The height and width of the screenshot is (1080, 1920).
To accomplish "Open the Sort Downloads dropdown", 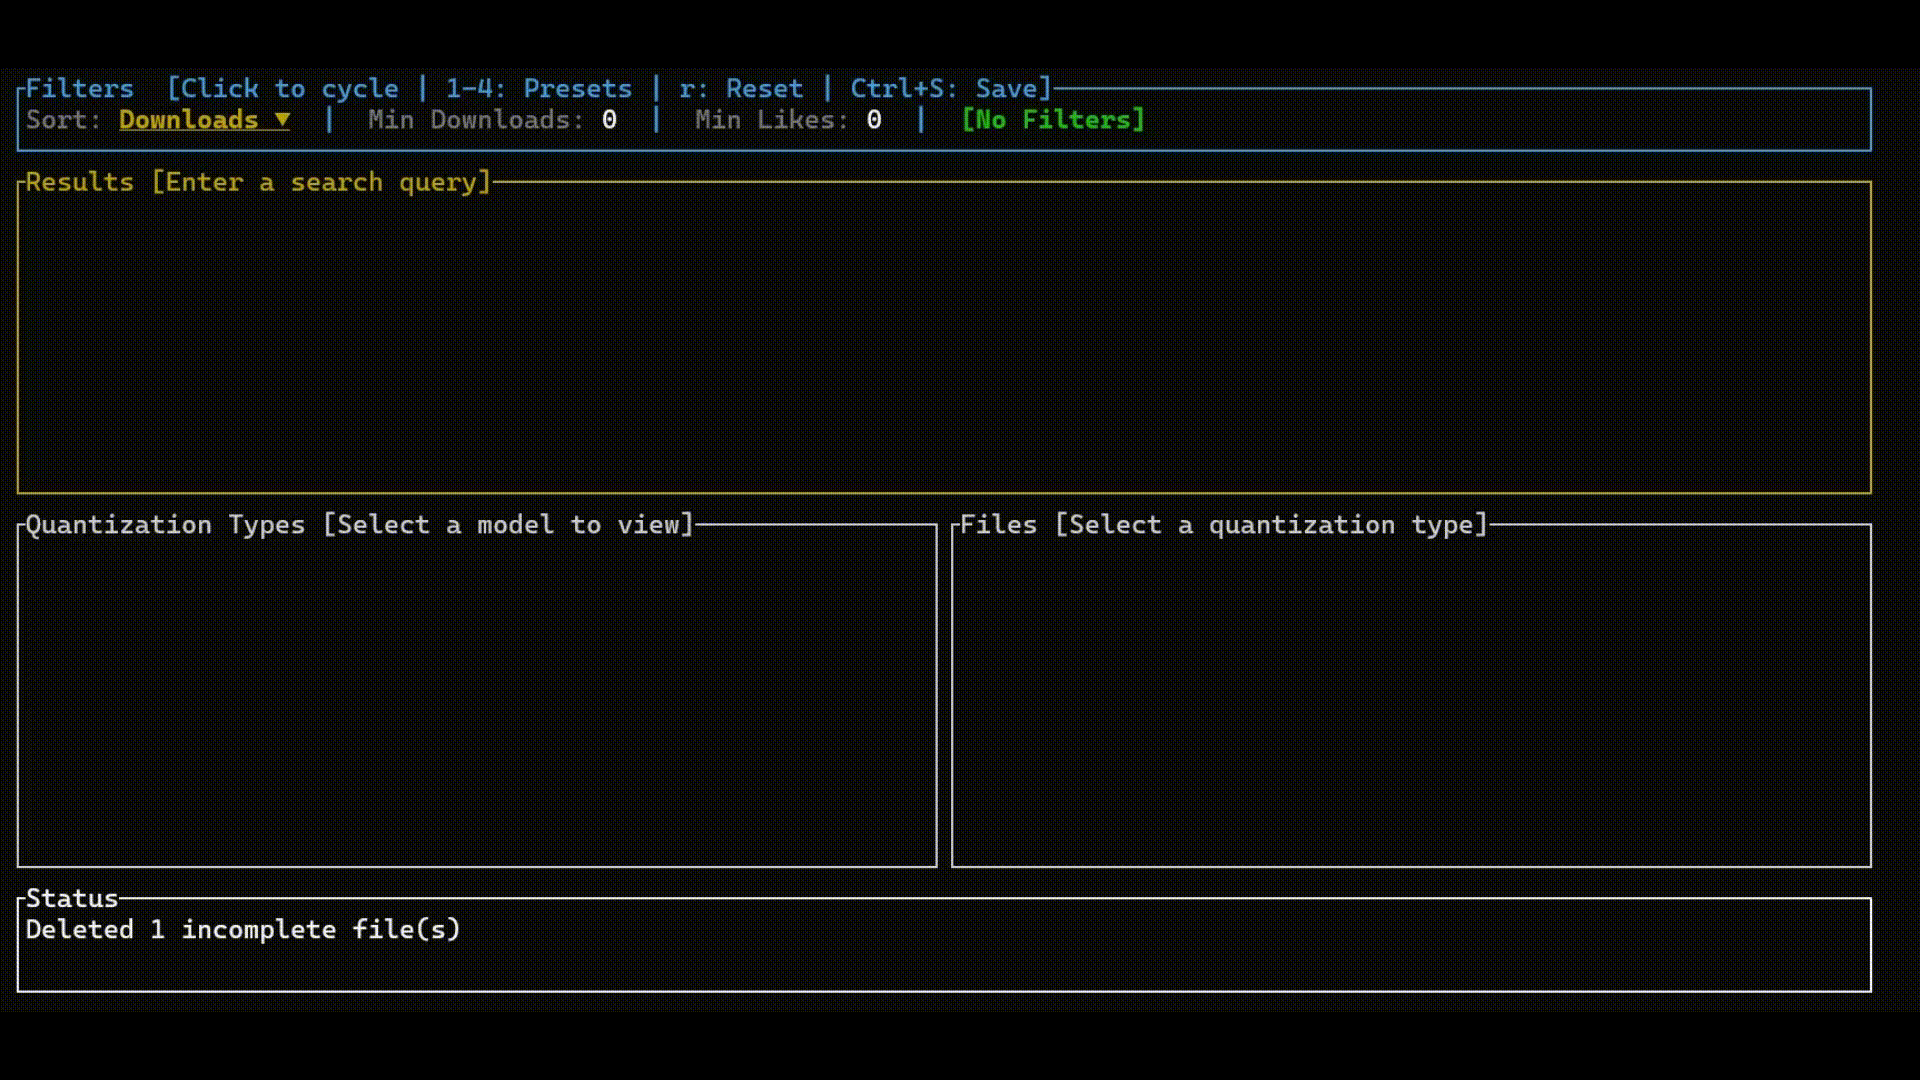I will pos(204,120).
